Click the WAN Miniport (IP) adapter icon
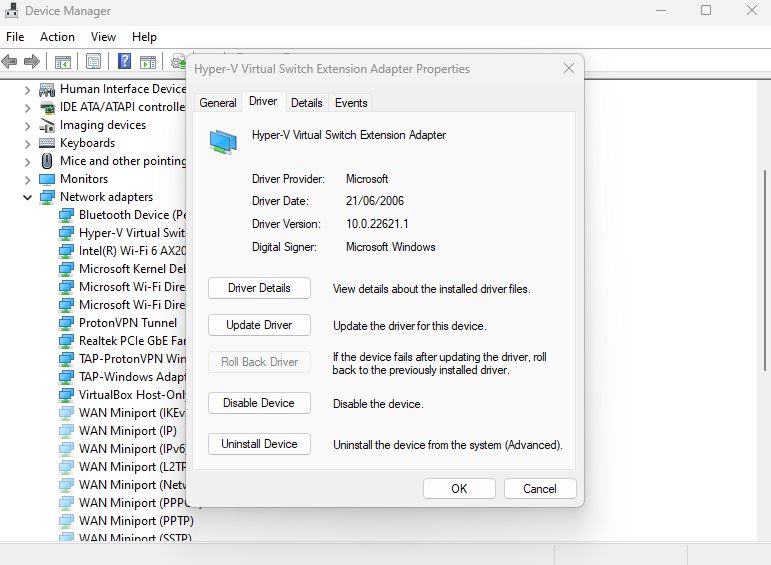 66,431
